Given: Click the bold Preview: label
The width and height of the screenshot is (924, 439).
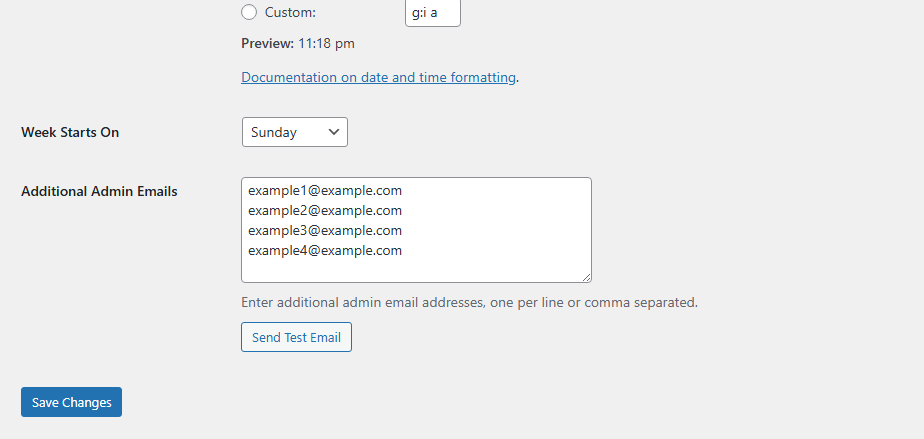Looking at the screenshot, I should pyautogui.click(x=267, y=43).
